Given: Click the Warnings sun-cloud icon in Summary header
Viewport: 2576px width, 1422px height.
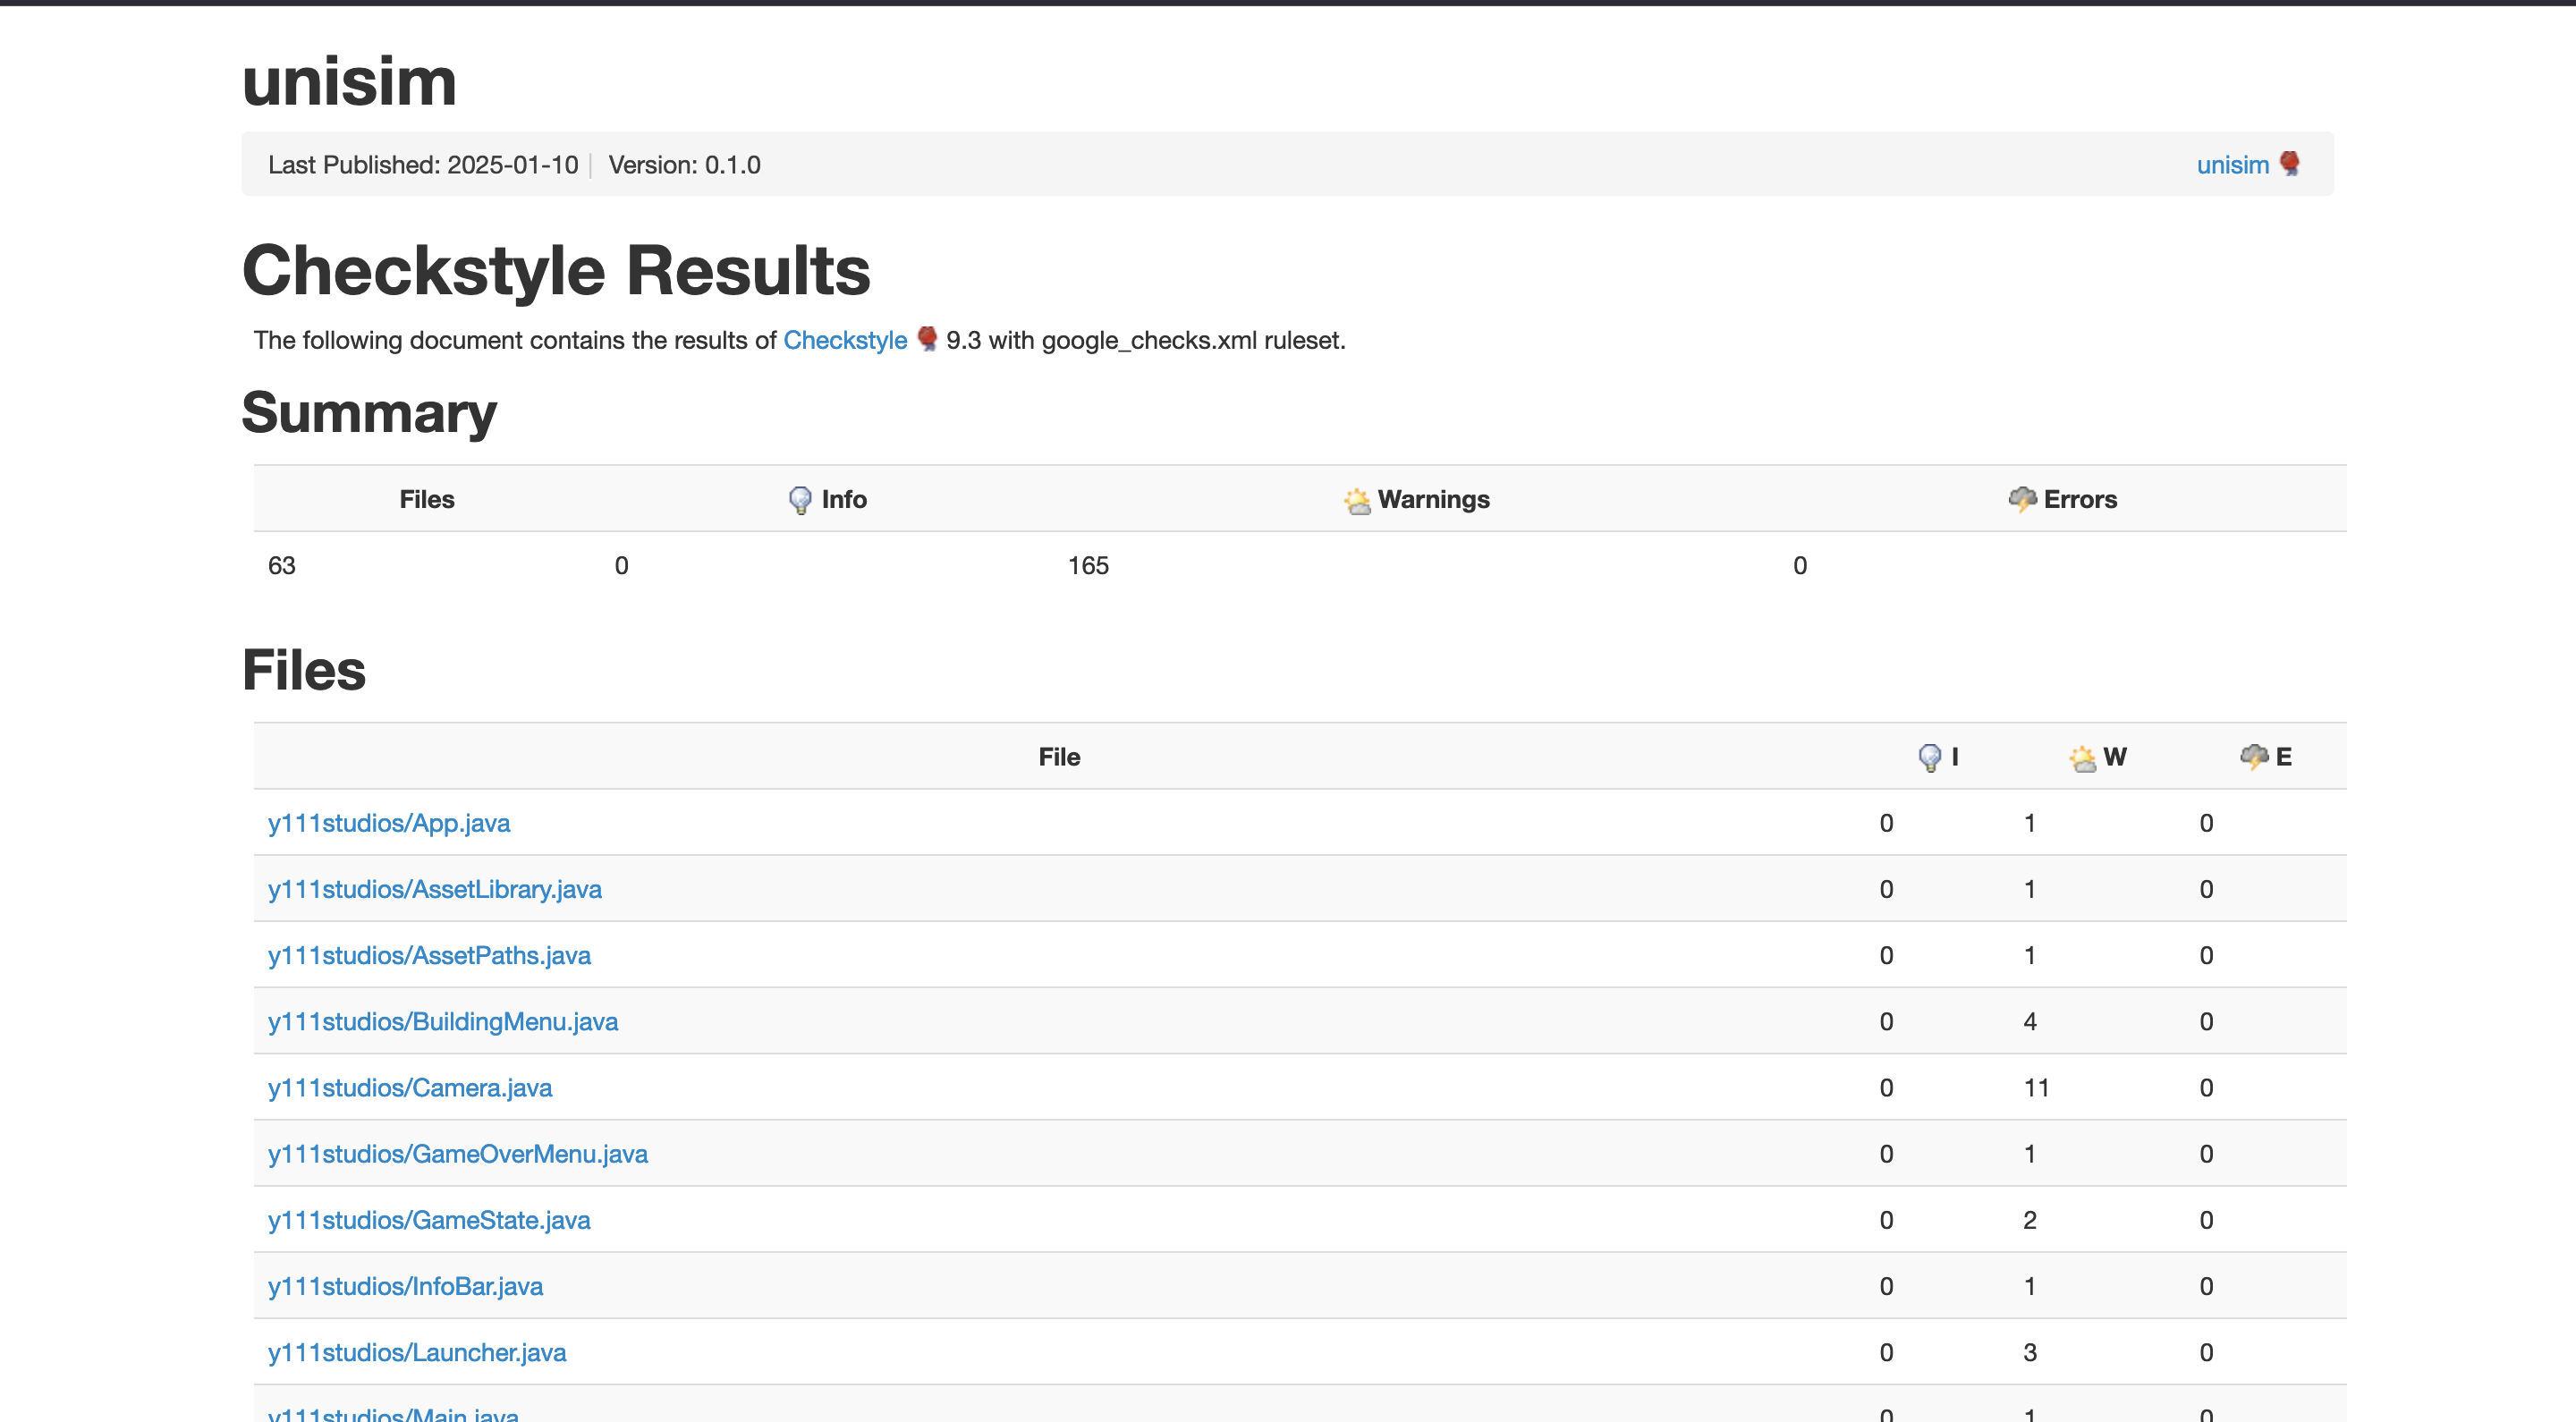Looking at the screenshot, I should (x=1356, y=499).
